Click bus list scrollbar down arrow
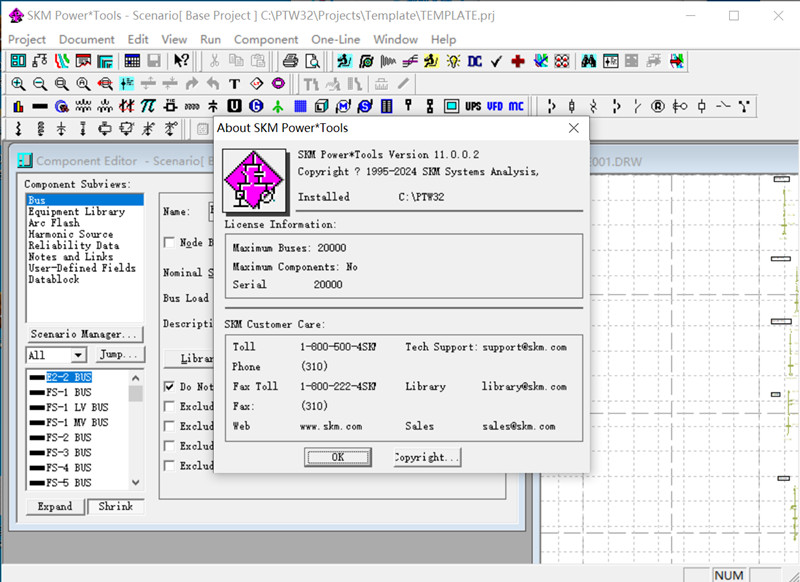This screenshot has width=800, height=582. pyautogui.click(x=135, y=482)
